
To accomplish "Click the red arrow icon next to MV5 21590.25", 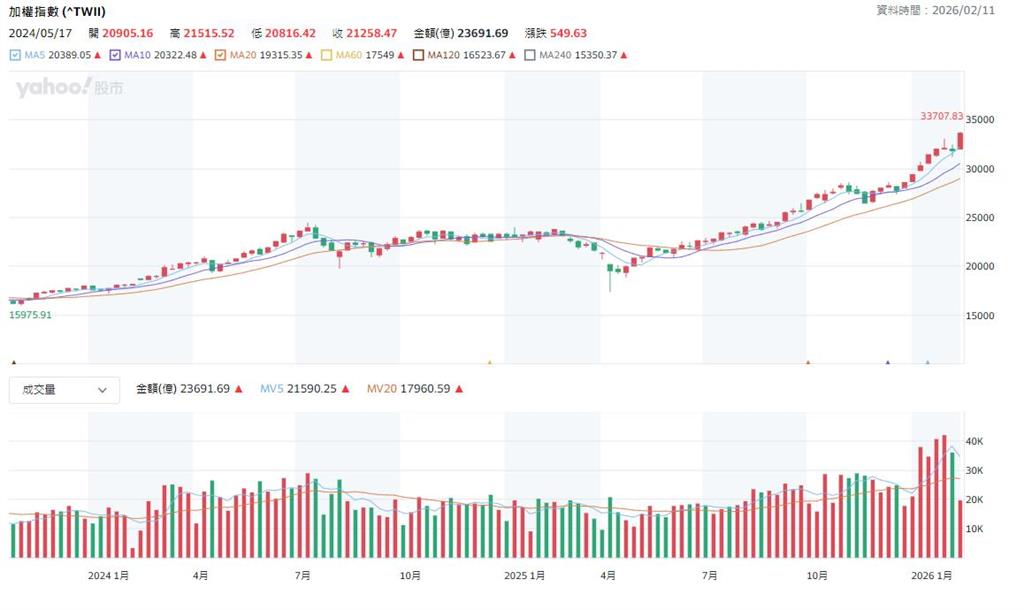I will coord(346,389).
